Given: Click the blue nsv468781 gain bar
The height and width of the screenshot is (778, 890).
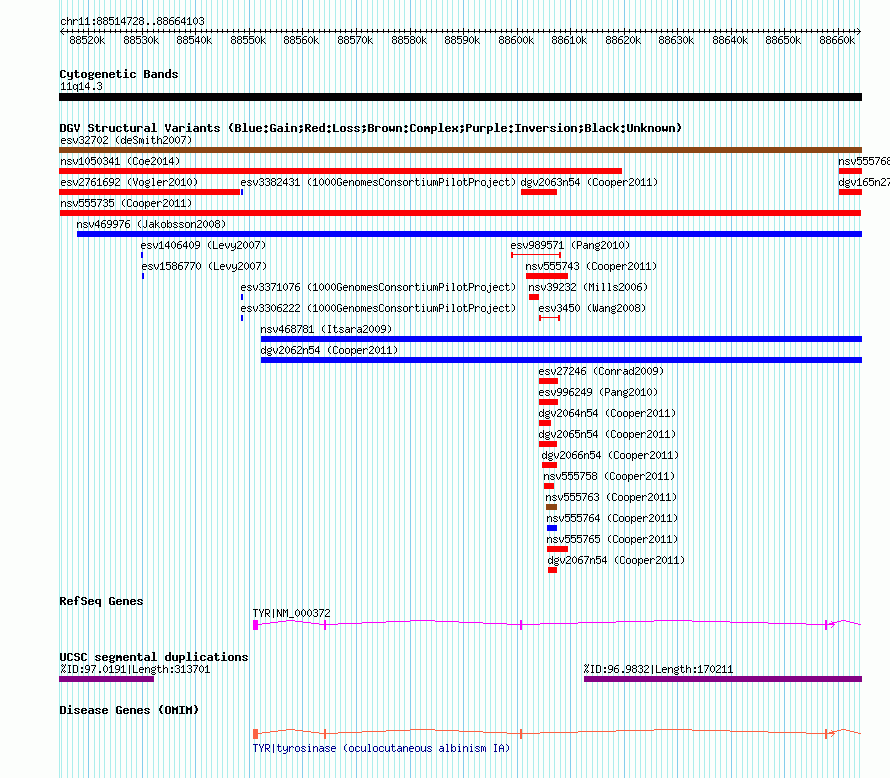Looking at the screenshot, I should (x=561, y=339).
